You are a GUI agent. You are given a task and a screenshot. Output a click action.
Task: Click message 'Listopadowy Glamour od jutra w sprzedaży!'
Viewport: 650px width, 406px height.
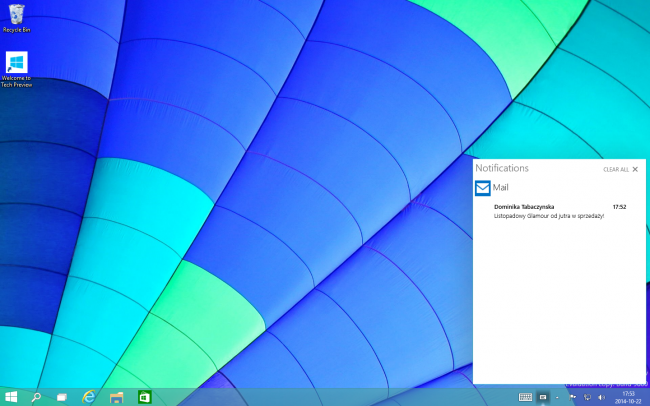(x=549, y=216)
